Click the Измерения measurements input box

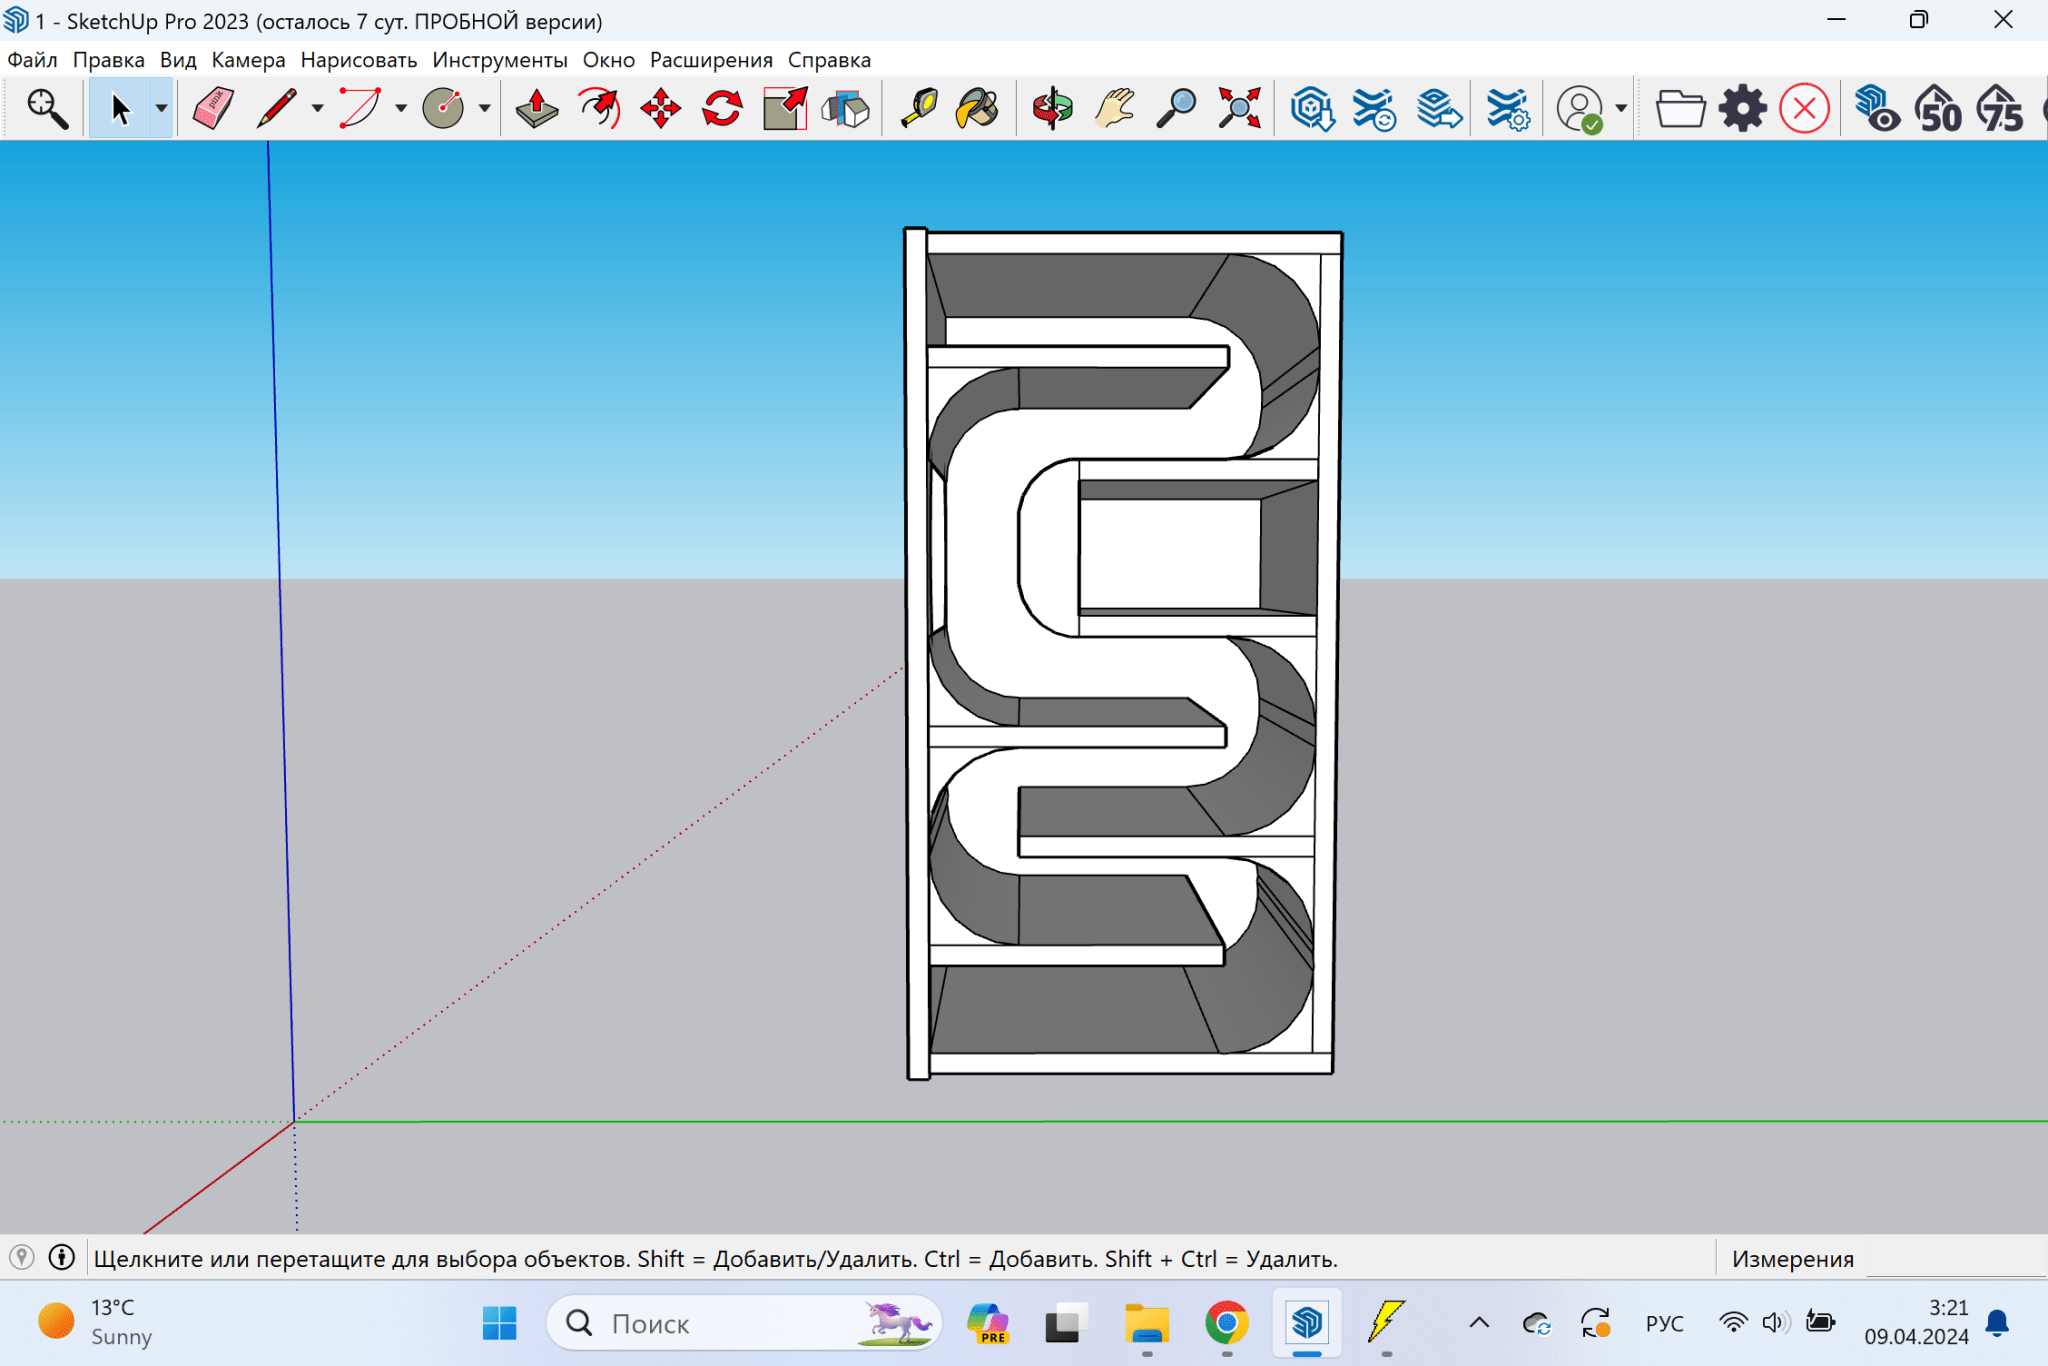click(1955, 1258)
